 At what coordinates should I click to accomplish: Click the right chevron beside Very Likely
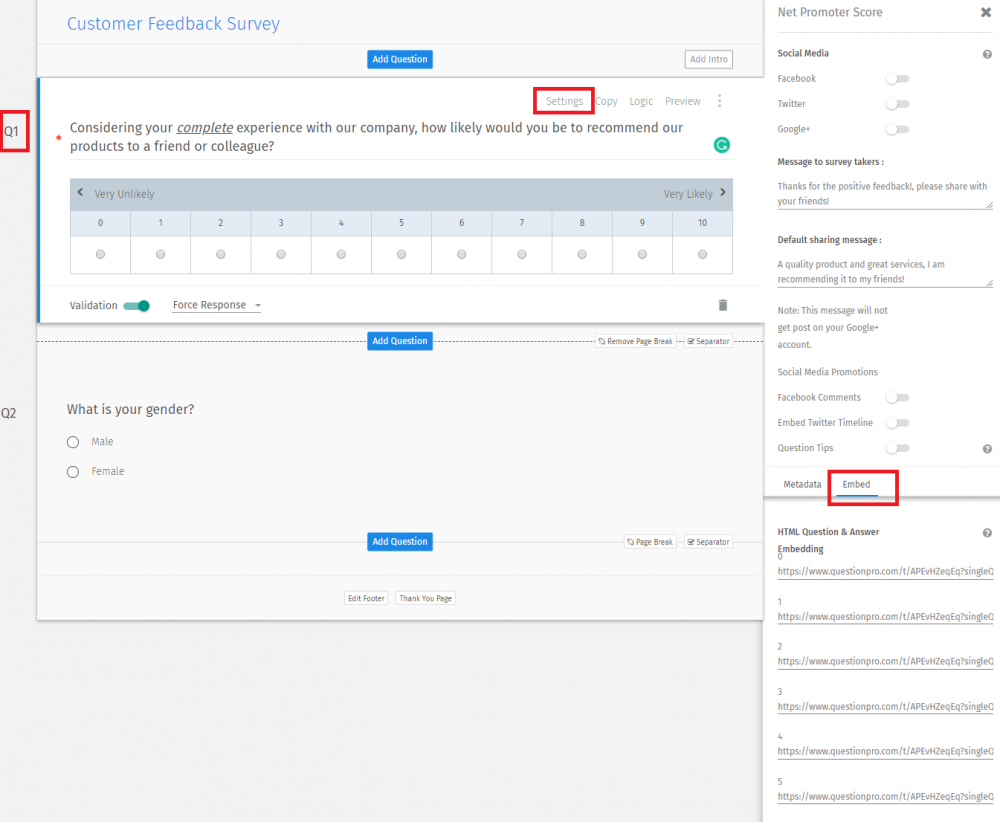tap(723, 192)
